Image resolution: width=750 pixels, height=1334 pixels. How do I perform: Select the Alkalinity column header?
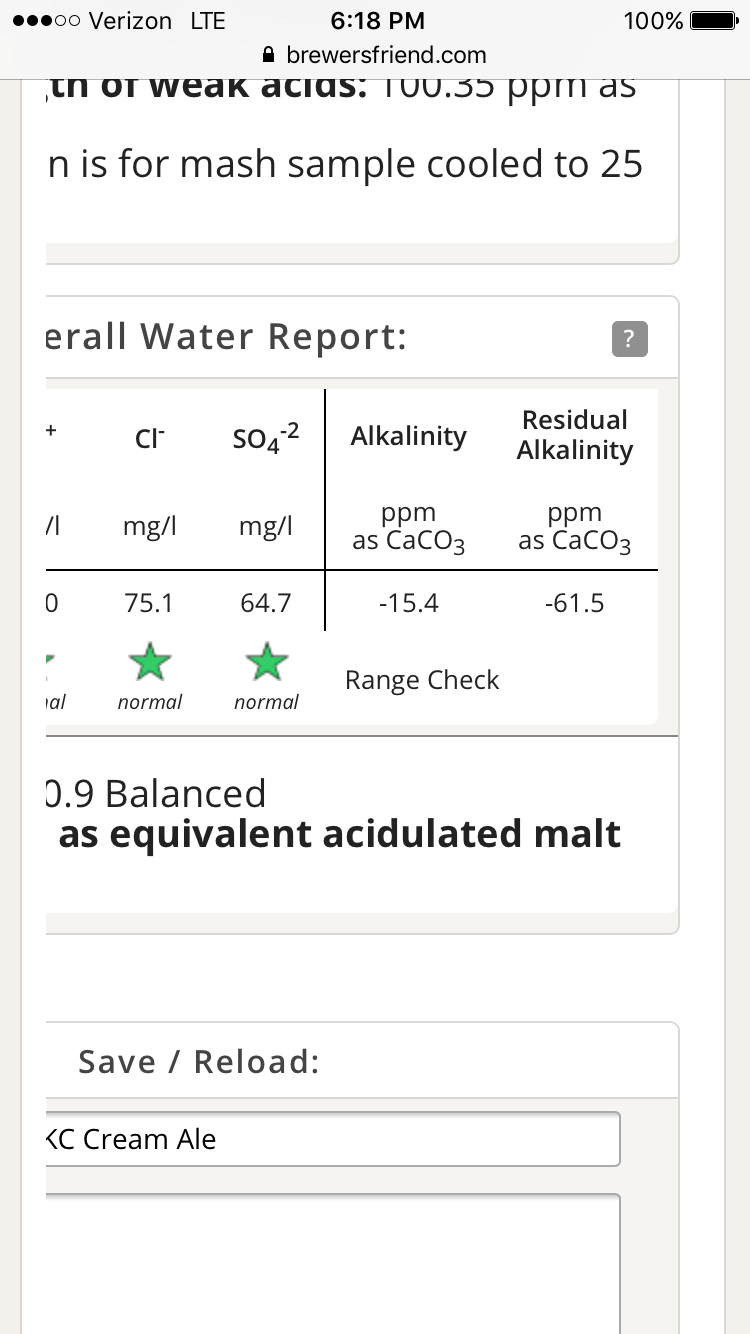tap(408, 436)
